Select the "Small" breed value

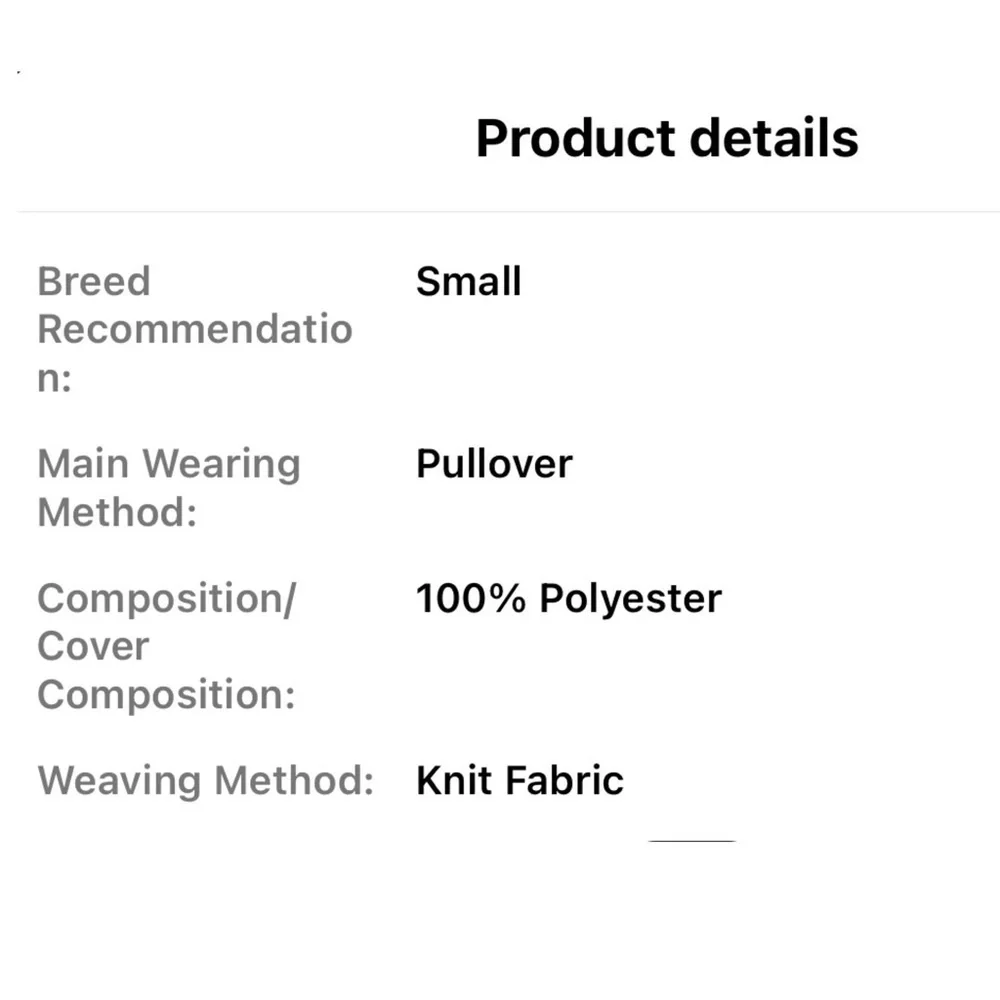click(x=468, y=281)
